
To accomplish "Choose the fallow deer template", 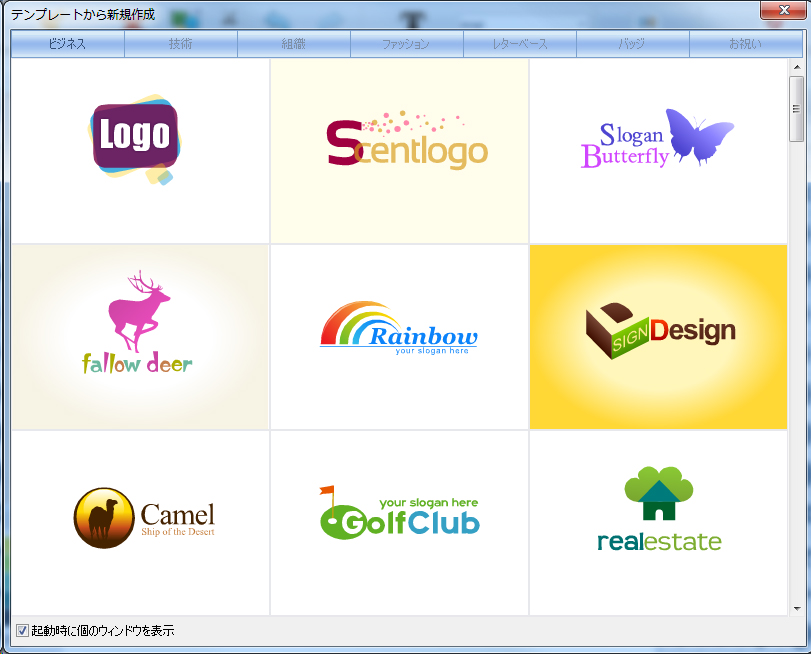I will pos(140,337).
